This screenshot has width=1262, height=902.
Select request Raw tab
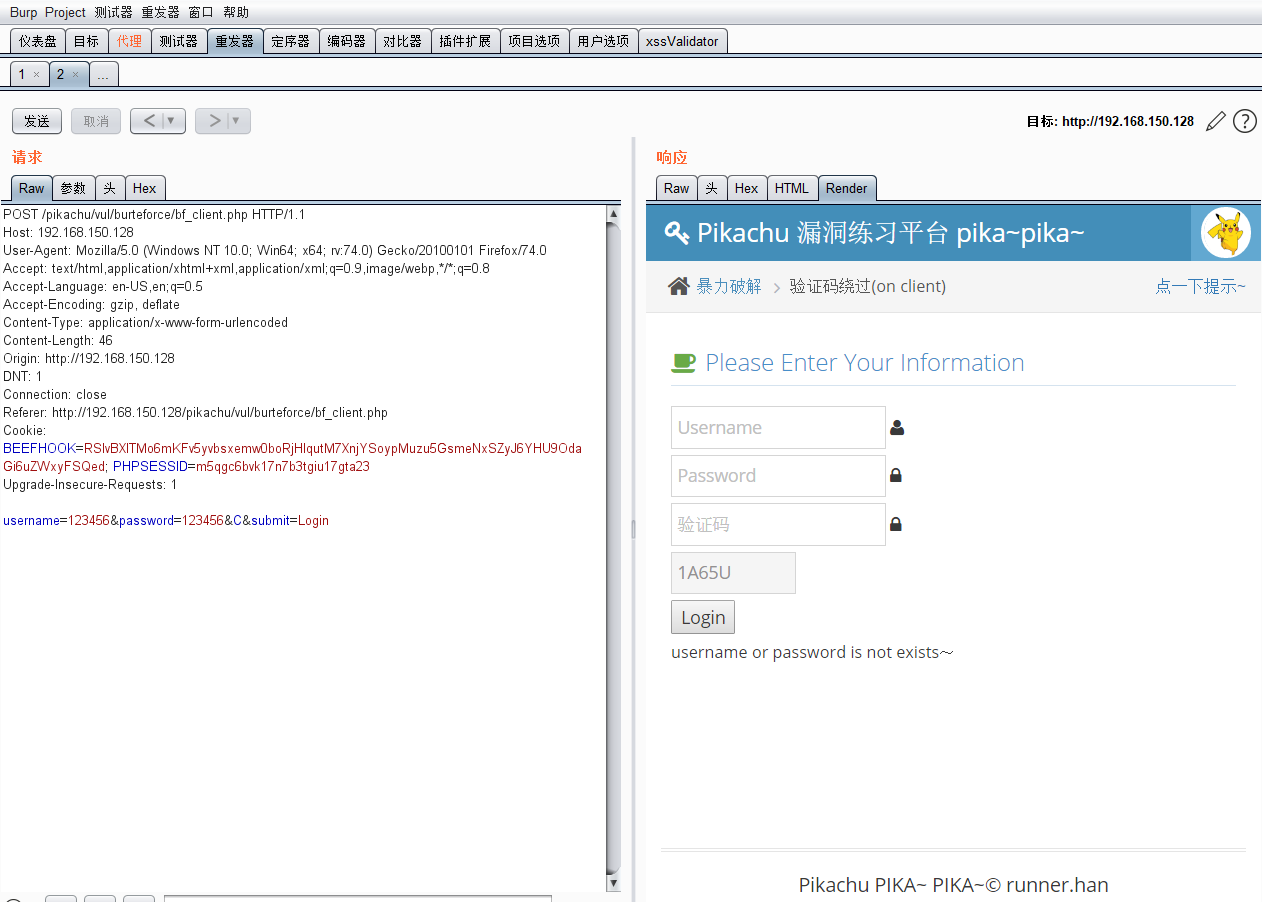point(32,188)
